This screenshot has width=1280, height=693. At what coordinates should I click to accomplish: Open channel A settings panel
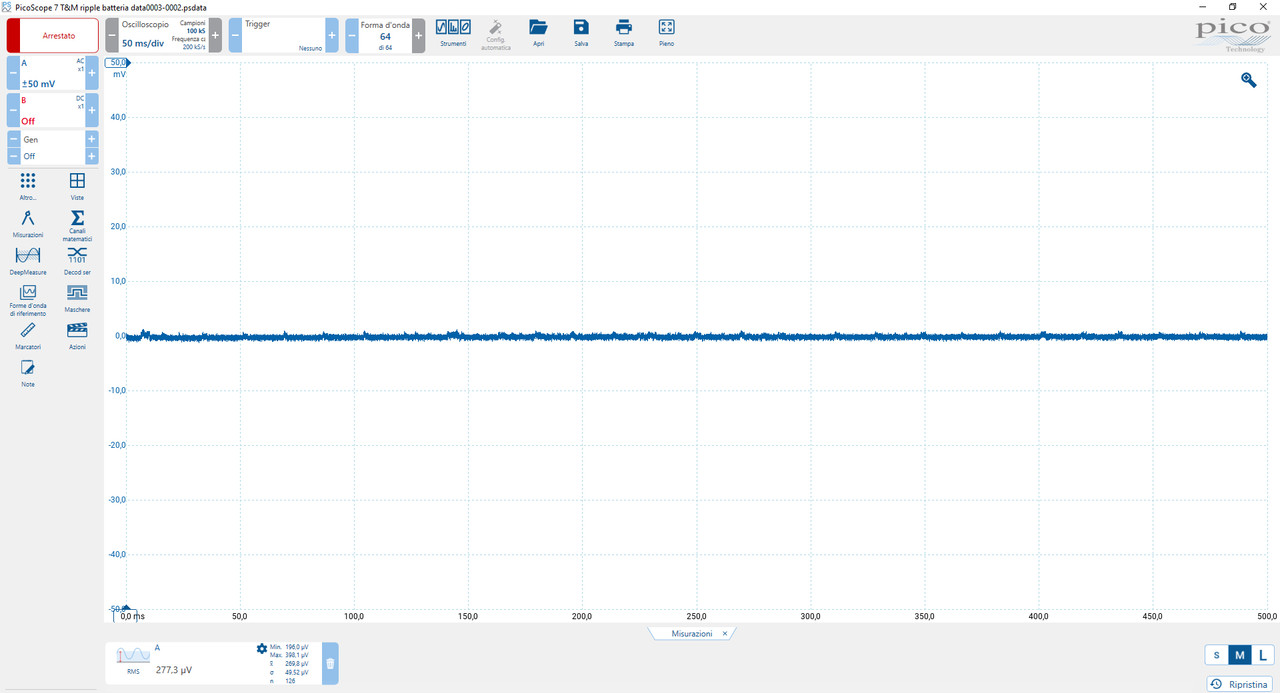pos(52,73)
